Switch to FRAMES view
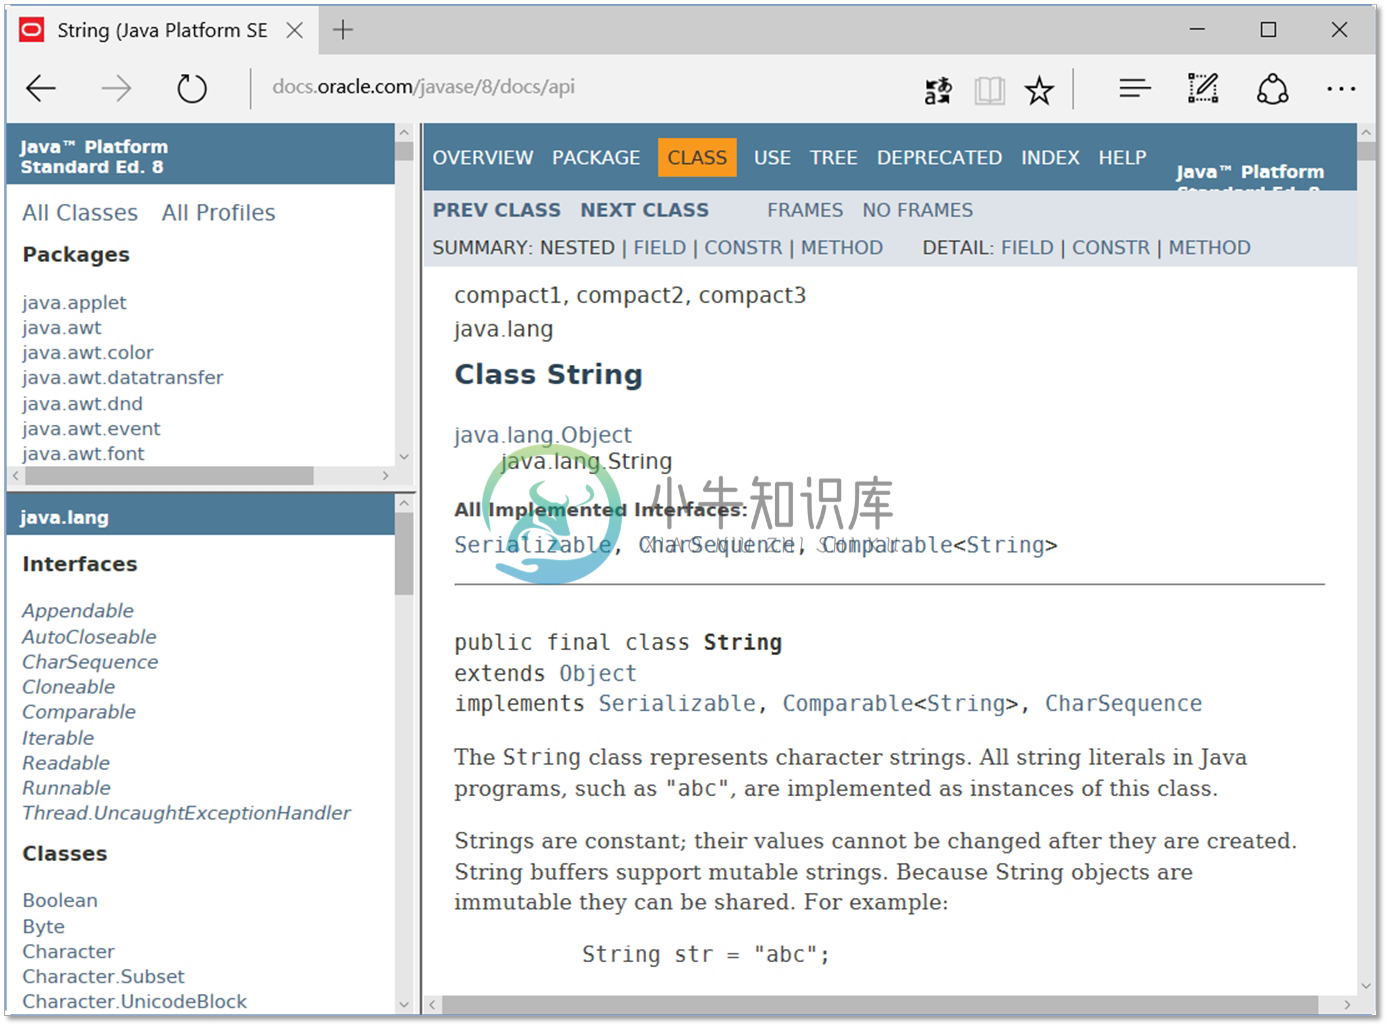Image resolution: width=1388 pixels, height=1027 pixels. pos(805,210)
